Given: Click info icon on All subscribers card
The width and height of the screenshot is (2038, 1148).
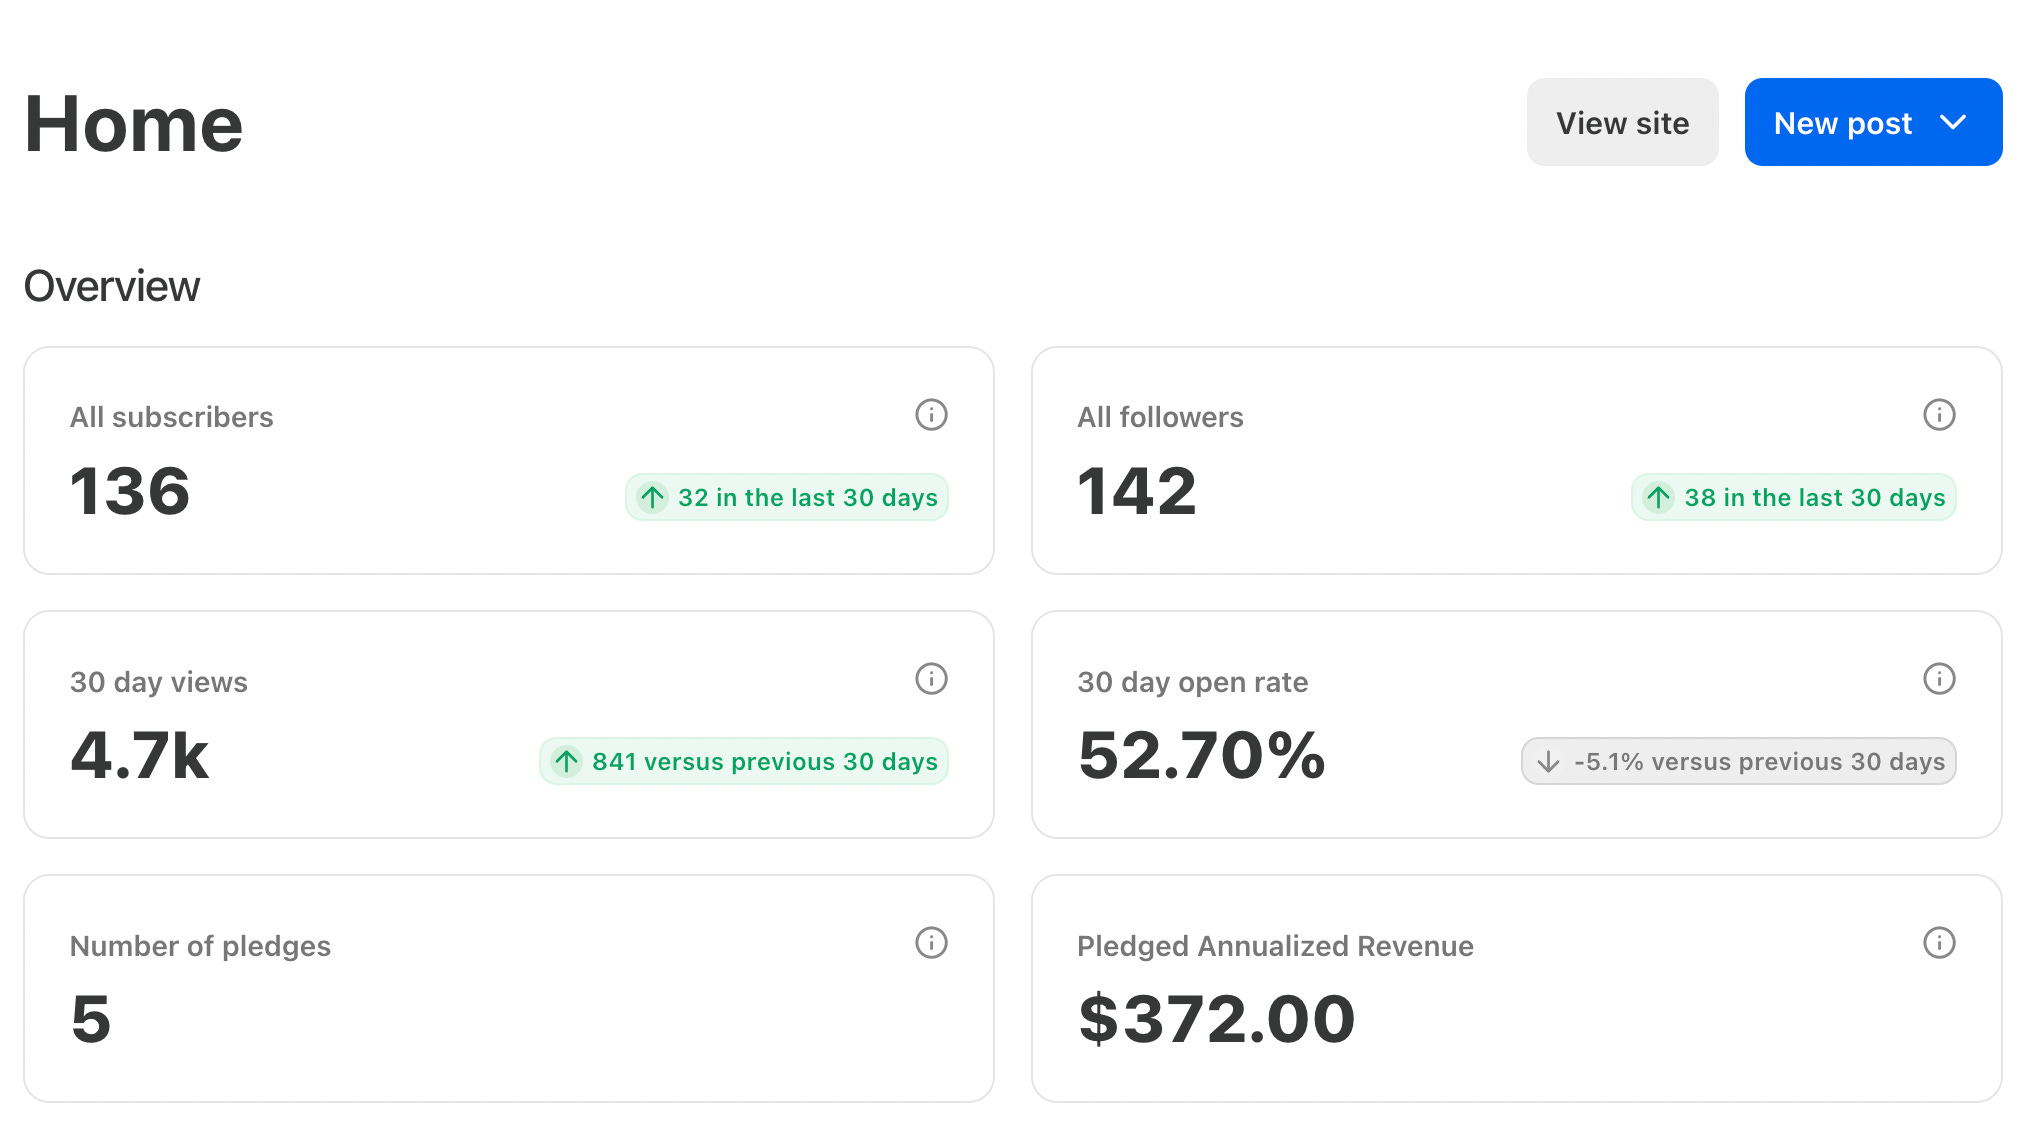Looking at the screenshot, I should [x=931, y=415].
